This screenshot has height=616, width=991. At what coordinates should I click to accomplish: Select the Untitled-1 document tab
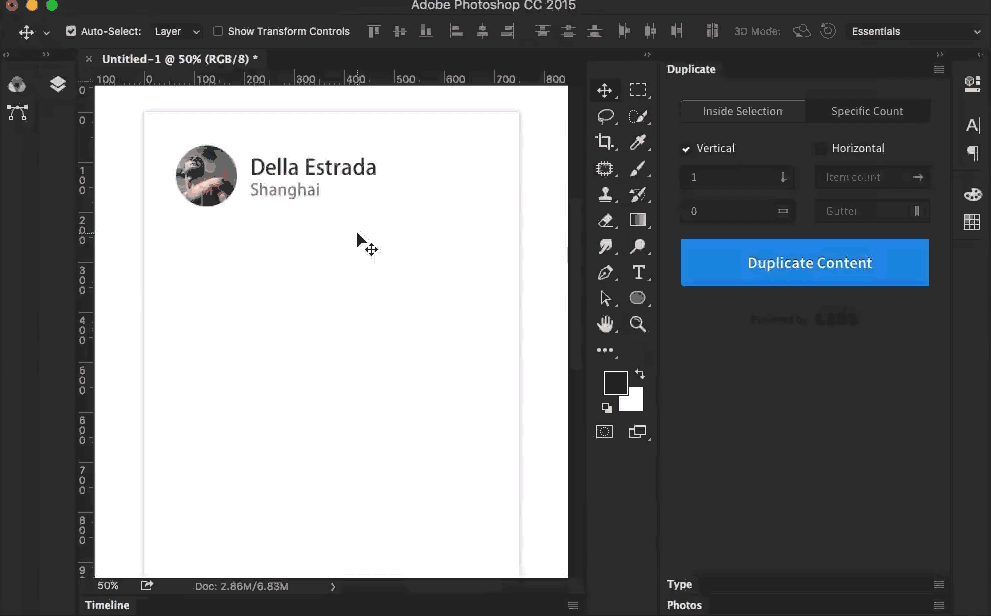tap(179, 59)
